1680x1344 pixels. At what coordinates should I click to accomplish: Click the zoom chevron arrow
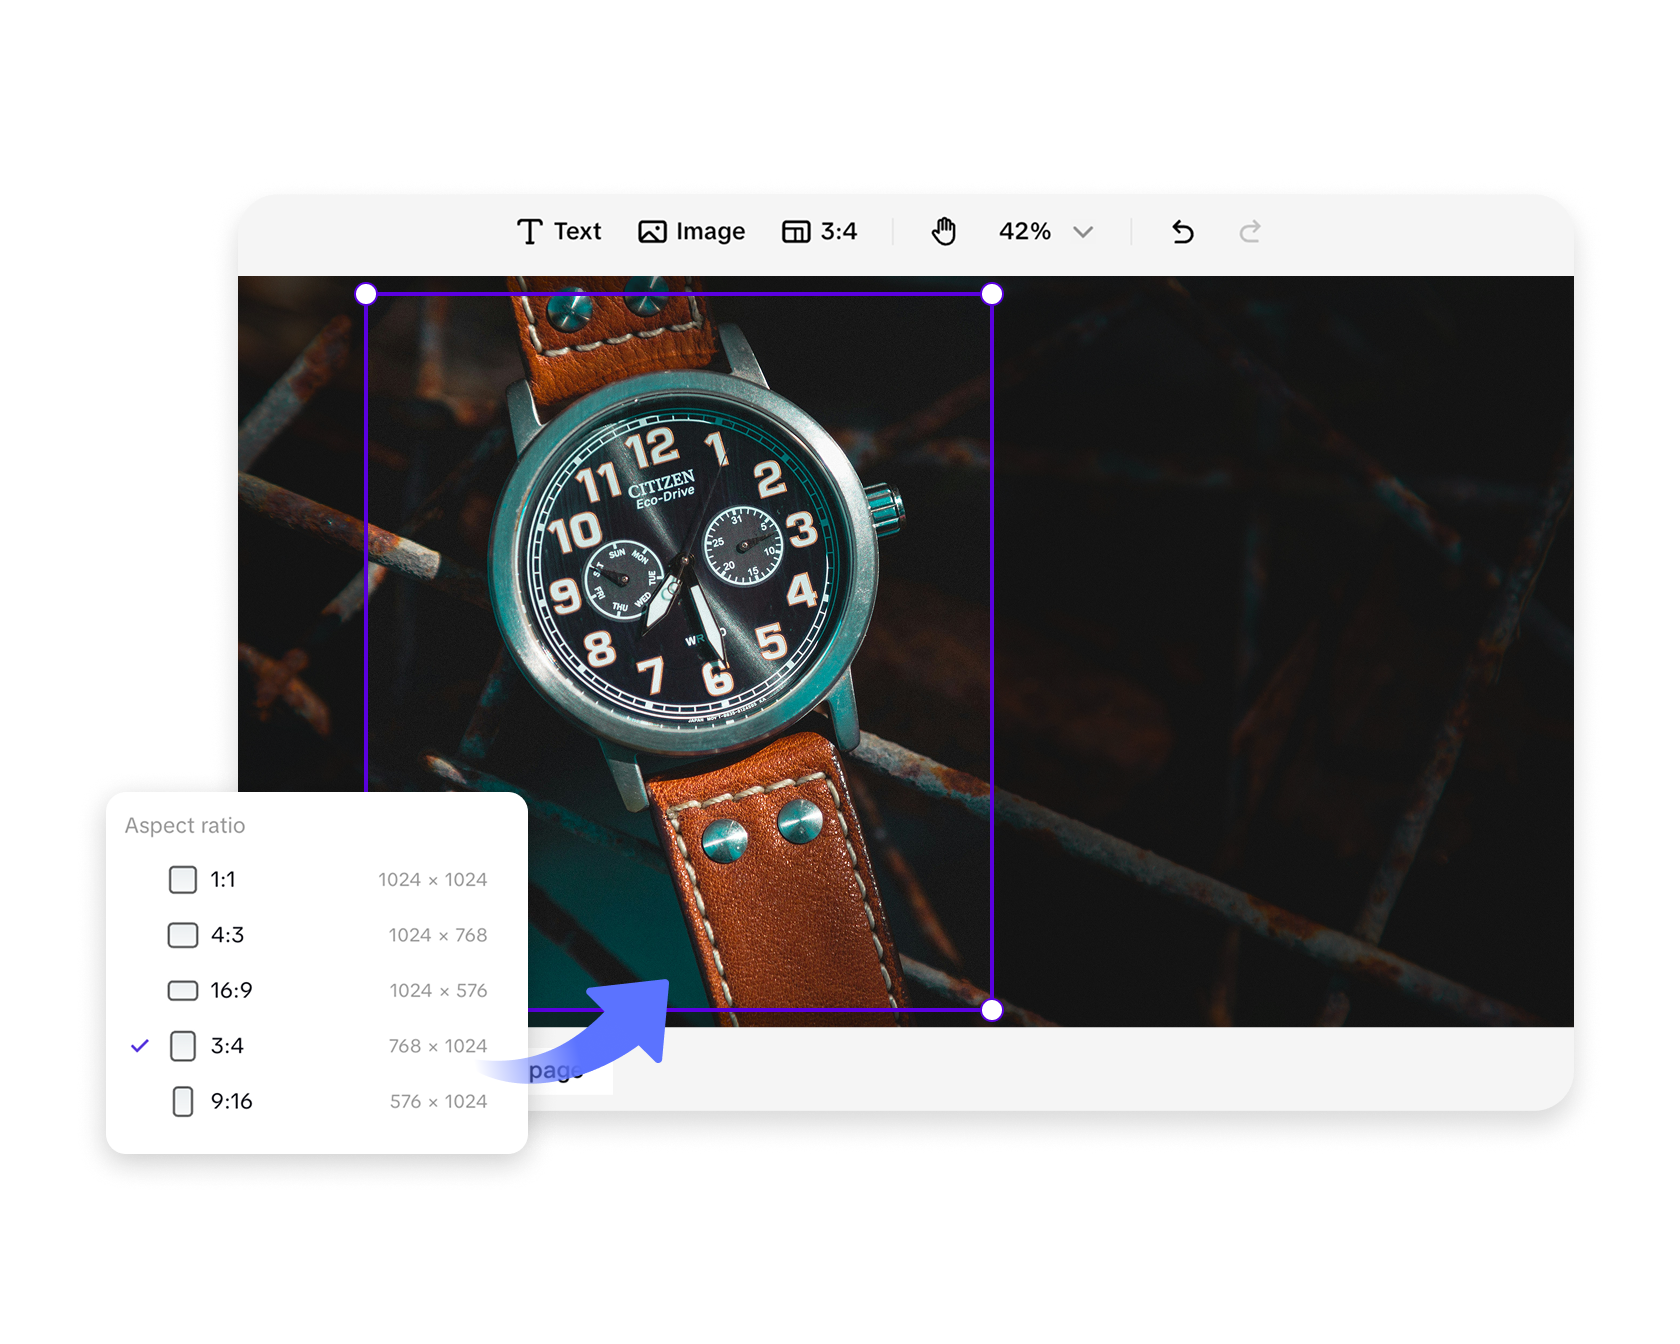[x=1083, y=232]
